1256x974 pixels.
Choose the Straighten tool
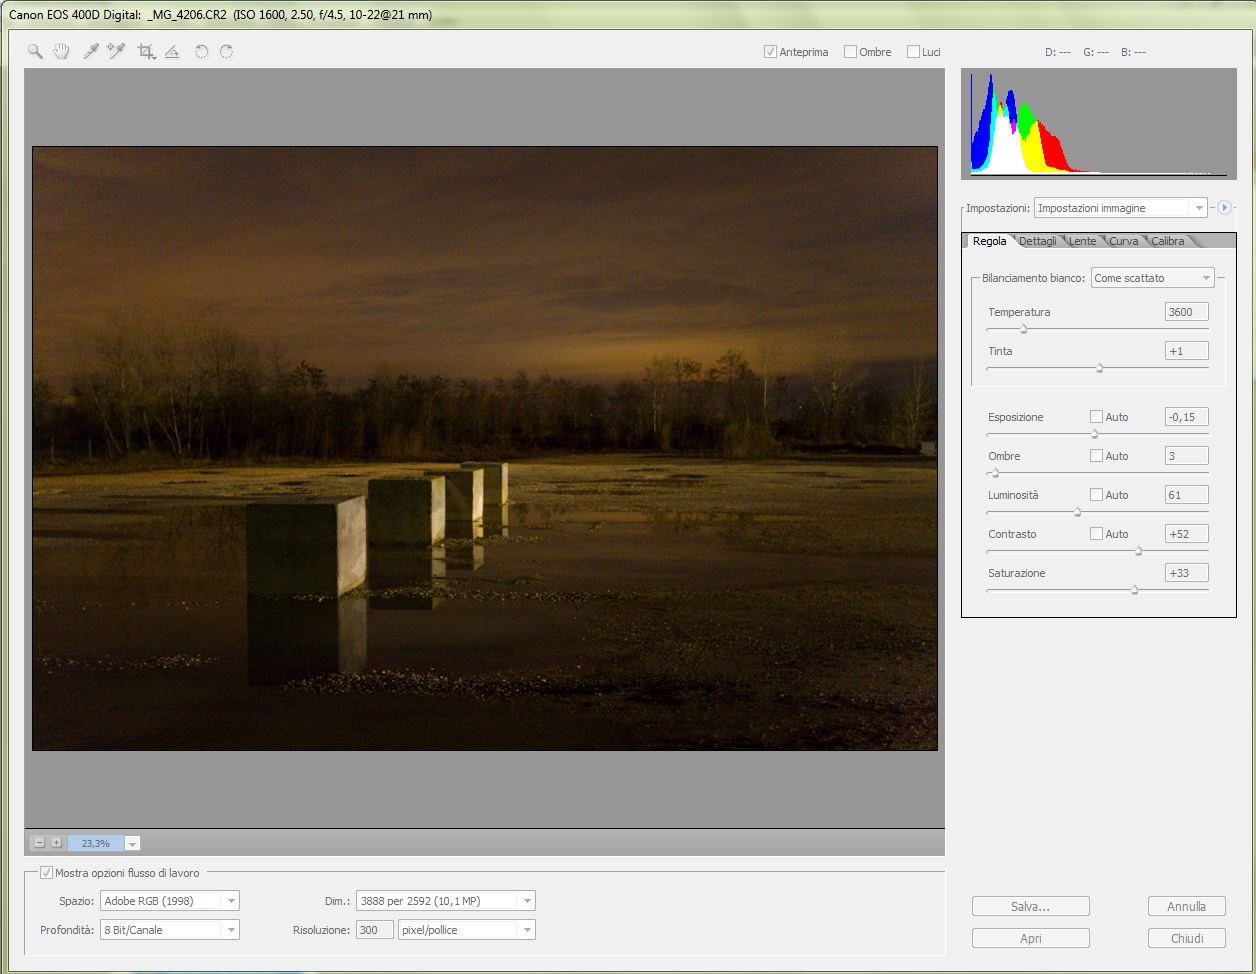pos(172,52)
